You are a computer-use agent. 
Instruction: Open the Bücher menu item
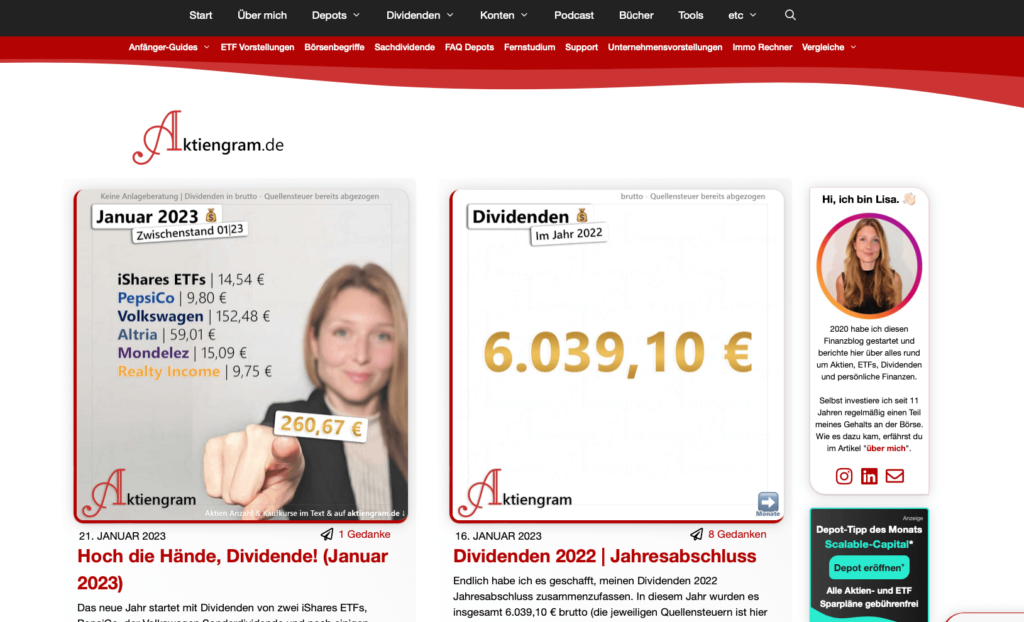[636, 15]
